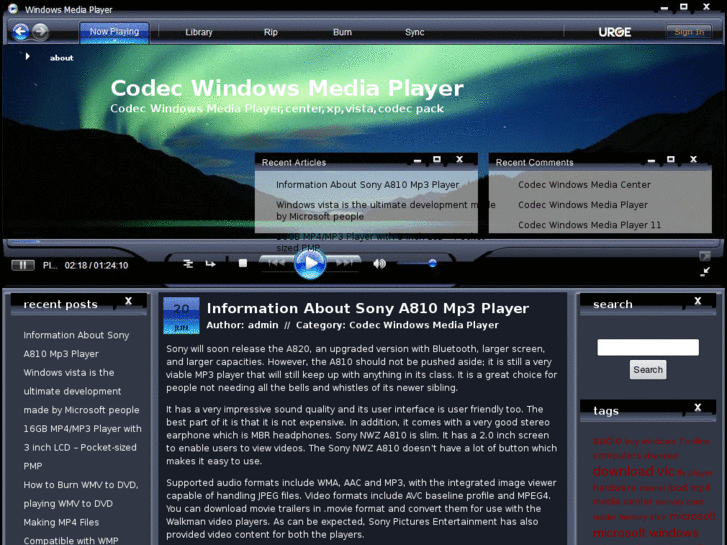Close the tags sidebar widget

[697, 408]
